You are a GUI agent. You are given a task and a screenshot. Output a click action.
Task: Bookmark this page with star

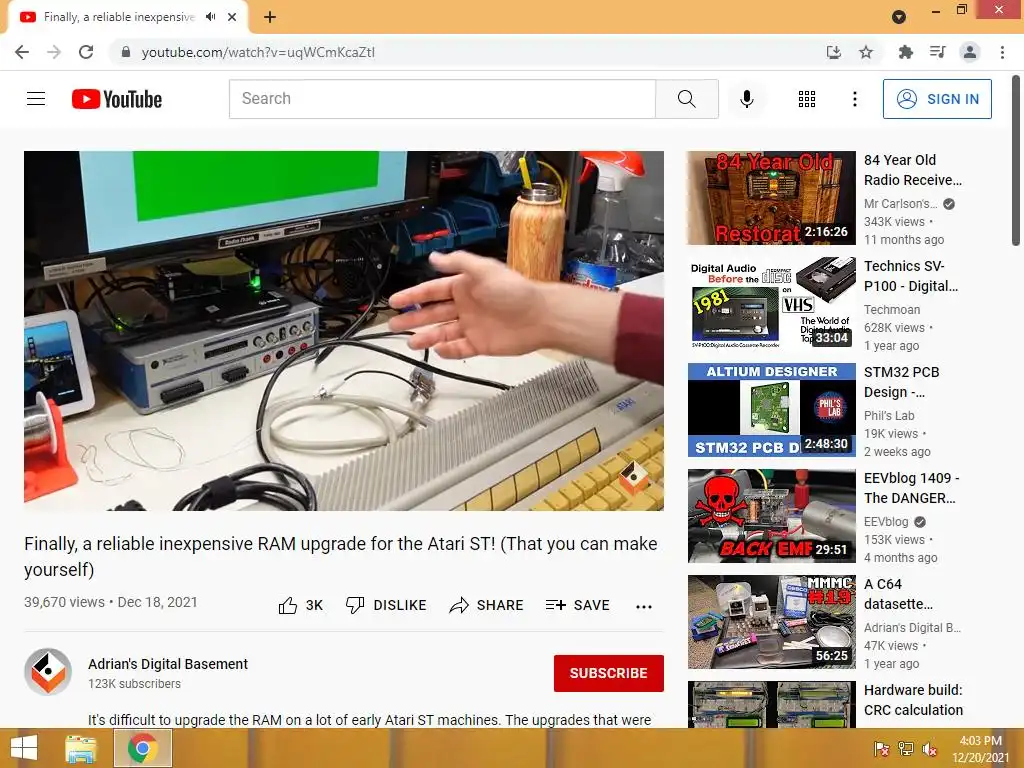pyautogui.click(x=866, y=52)
